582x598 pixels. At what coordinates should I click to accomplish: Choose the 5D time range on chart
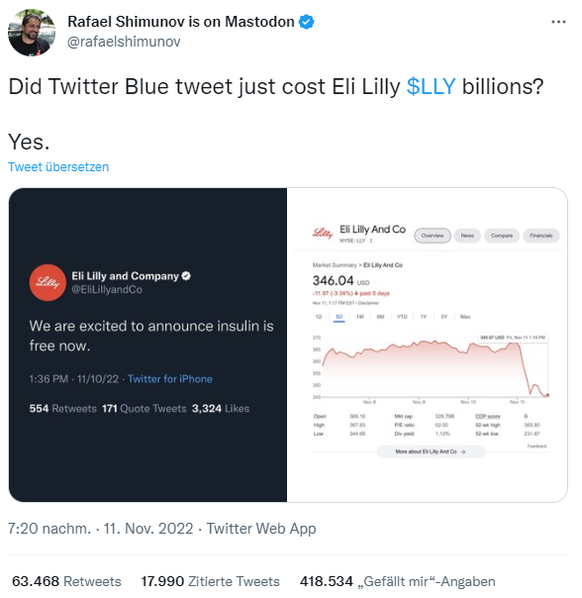[x=339, y=317]
